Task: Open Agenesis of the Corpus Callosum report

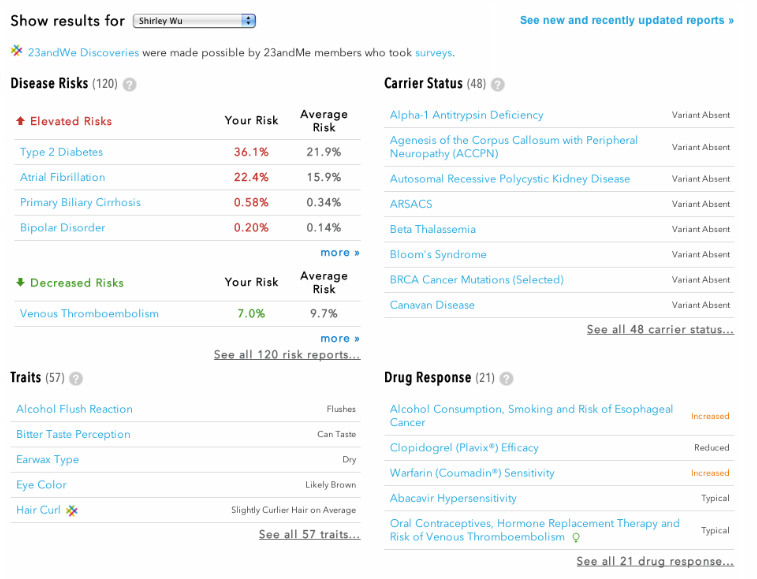Action: (514, 147)
